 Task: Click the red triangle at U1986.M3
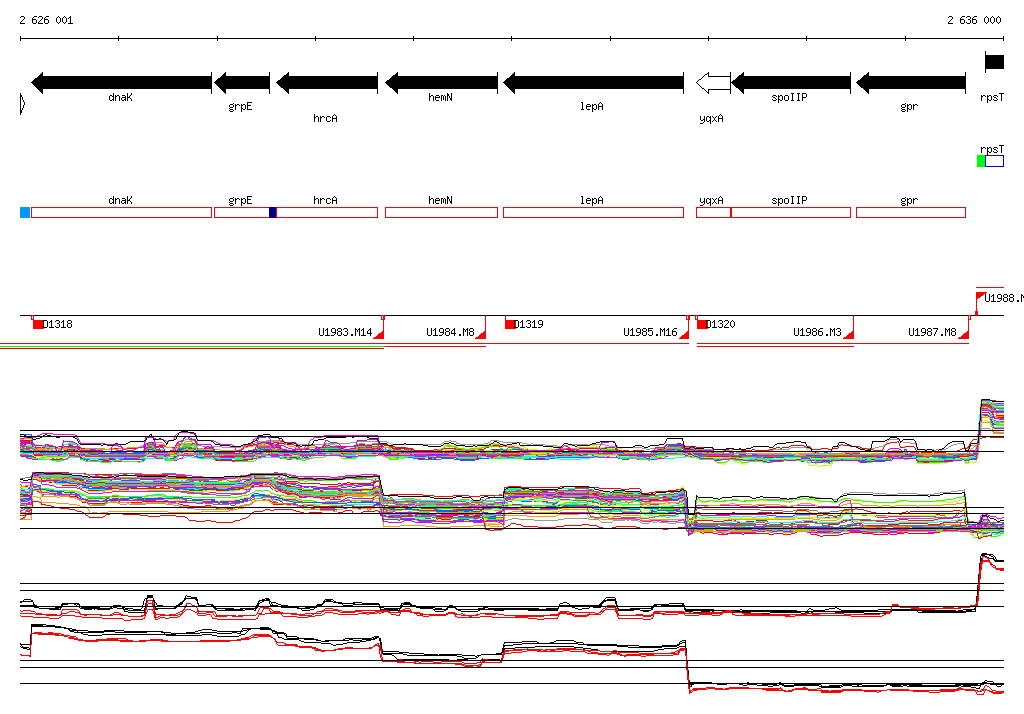(848, 334)
